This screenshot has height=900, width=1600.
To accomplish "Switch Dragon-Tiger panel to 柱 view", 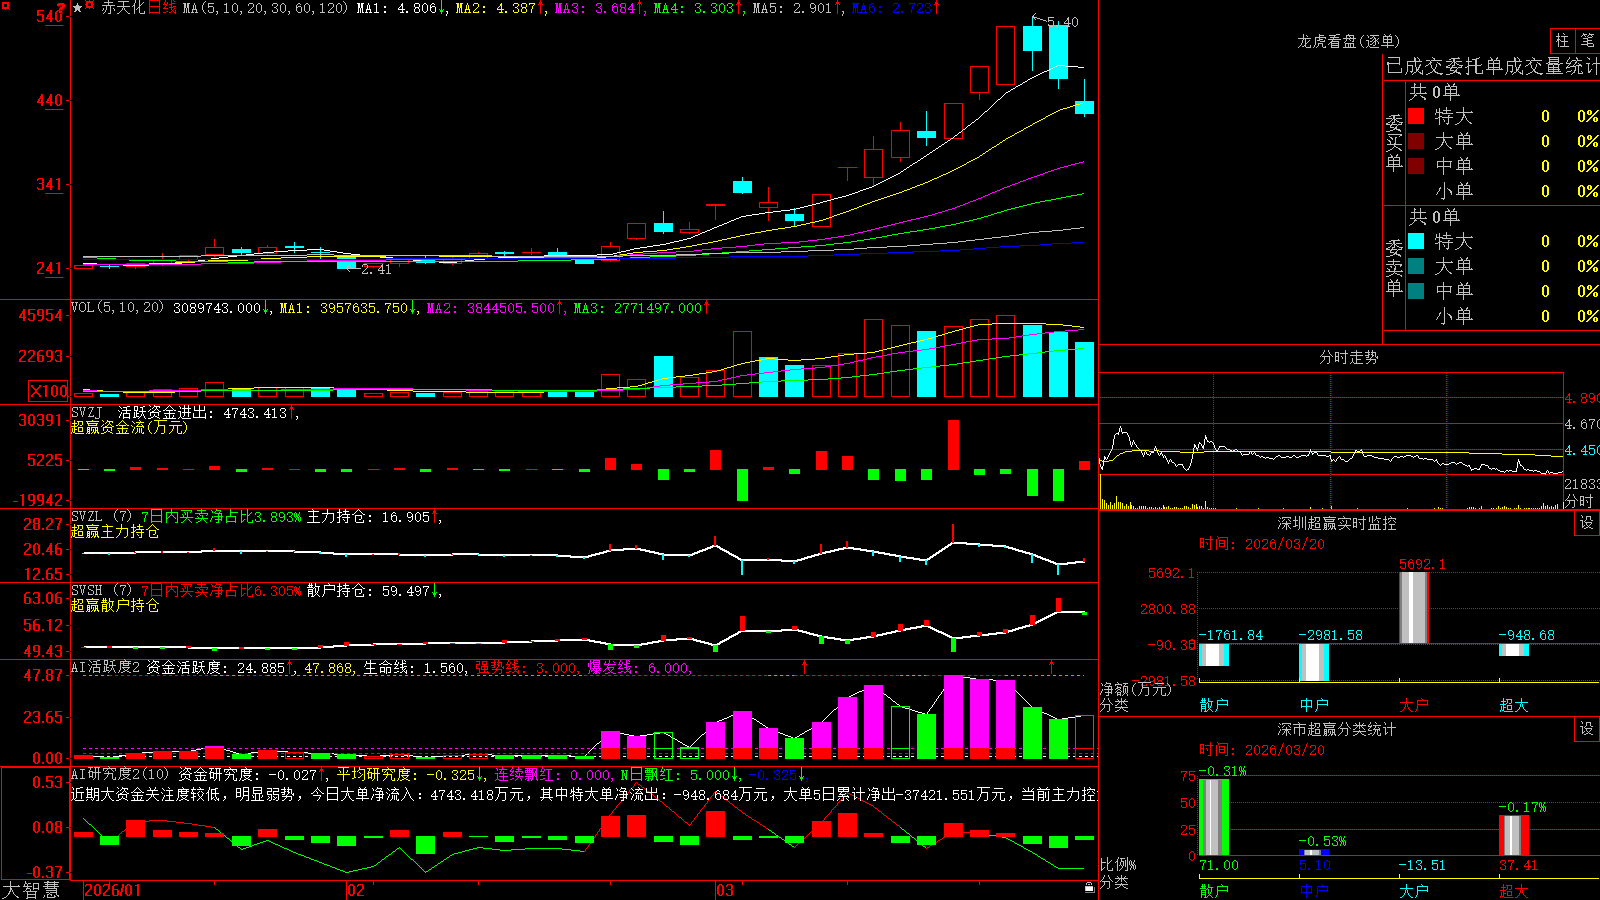I will pyautogui.click(x=1562, y=41).
